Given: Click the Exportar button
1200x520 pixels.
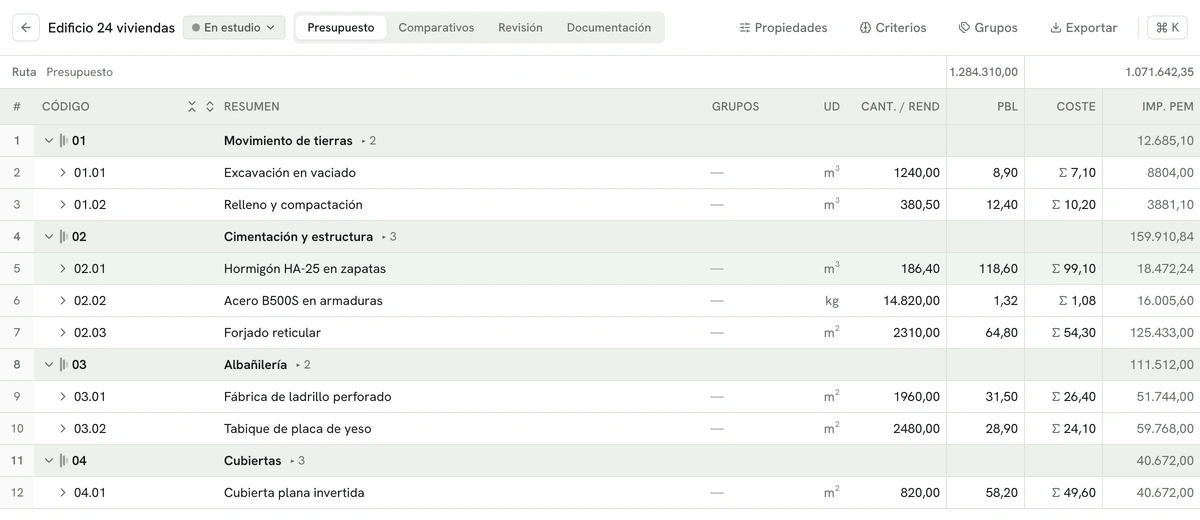Looking at the screenshot, I should tap(1084, 28).
